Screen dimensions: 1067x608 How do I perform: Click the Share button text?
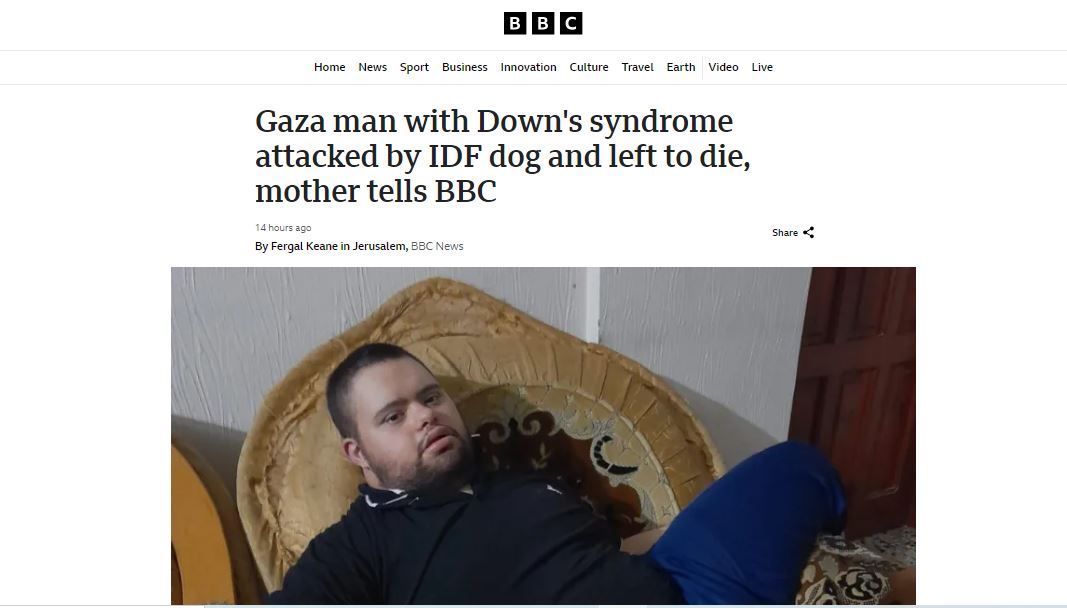785,233
